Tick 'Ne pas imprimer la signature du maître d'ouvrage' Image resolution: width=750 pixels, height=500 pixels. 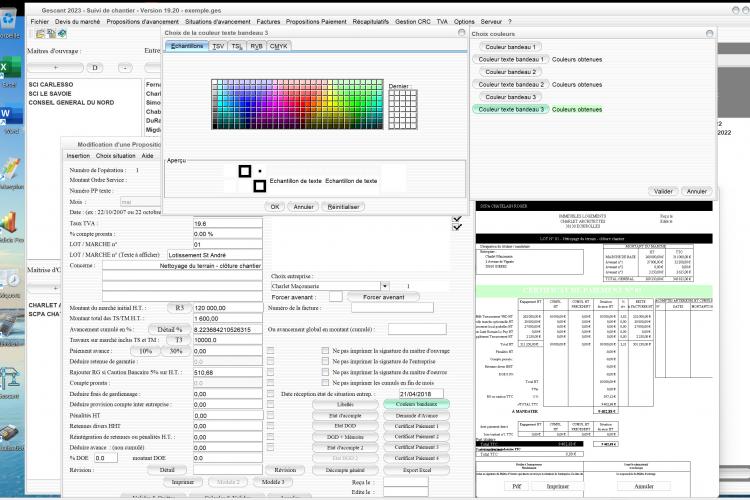[x=326, y=351]
